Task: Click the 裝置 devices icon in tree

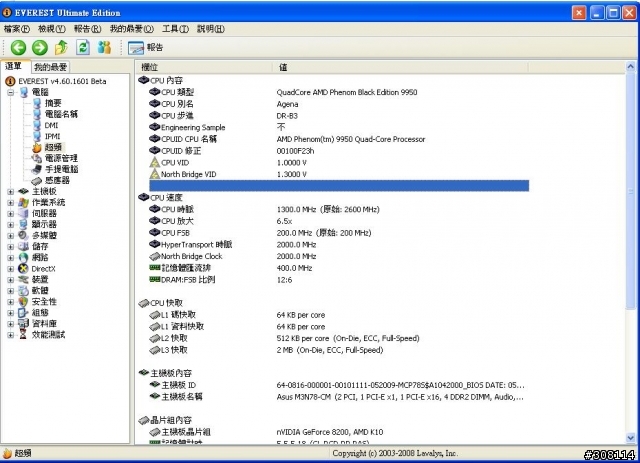Action: pyautogui.click(x=24, y=280)
